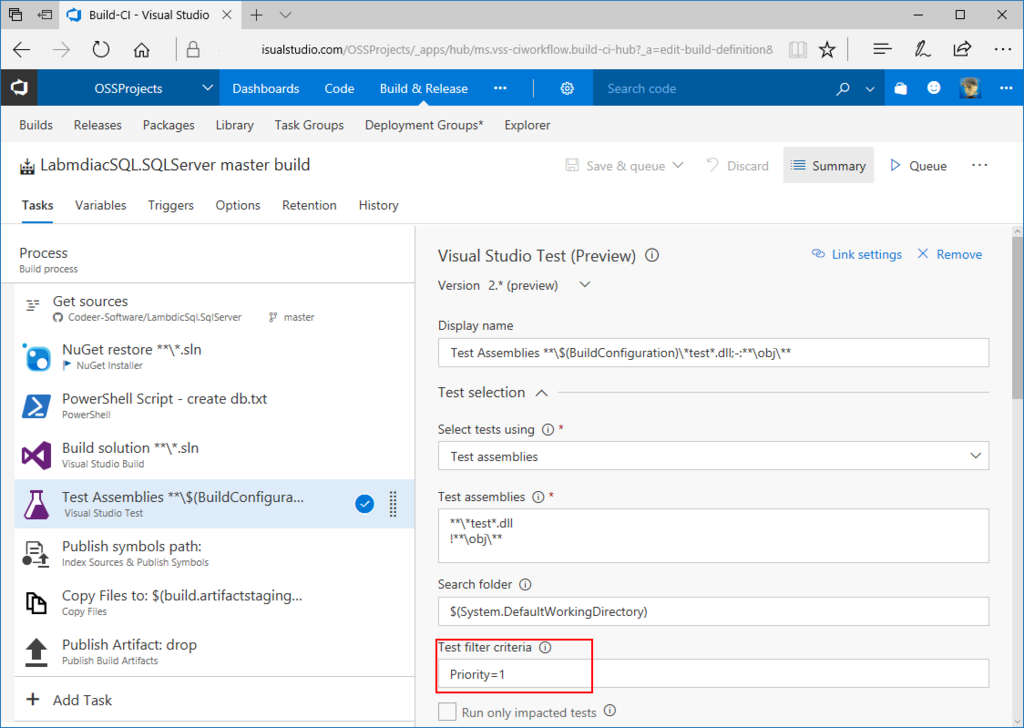Switch to the History tab
1024x728 pixels.
pyautogui.click(x=378, y=205)
